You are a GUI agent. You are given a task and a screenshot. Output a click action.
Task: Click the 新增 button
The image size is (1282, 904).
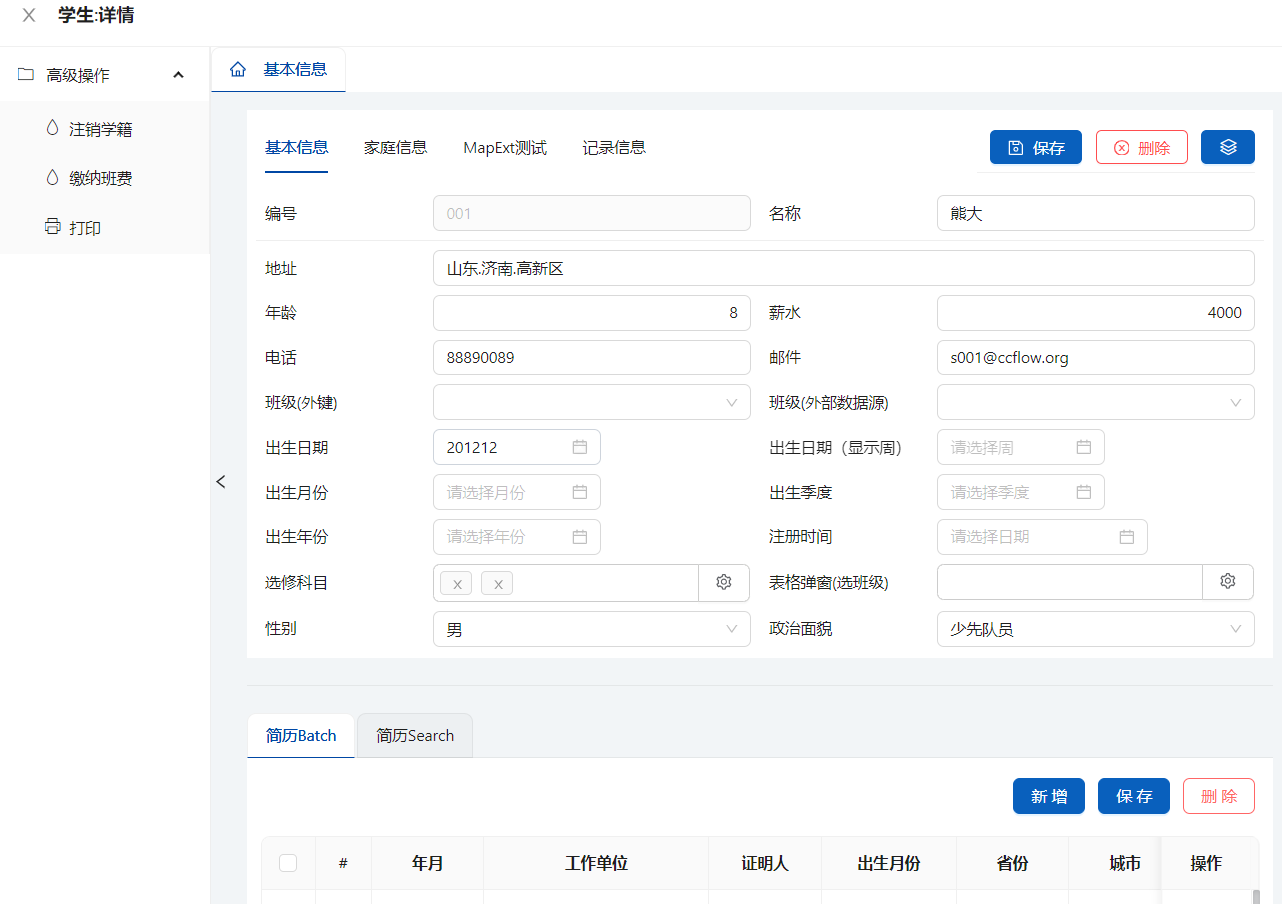(1049, 796)
